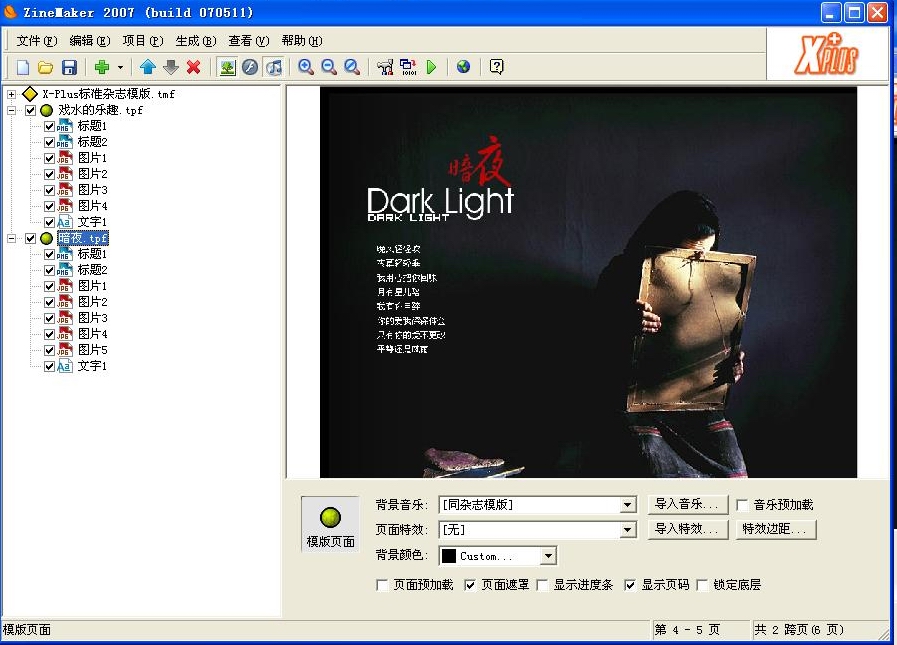
Task: Open the 查看(V) menu
Action: (249, 41)
